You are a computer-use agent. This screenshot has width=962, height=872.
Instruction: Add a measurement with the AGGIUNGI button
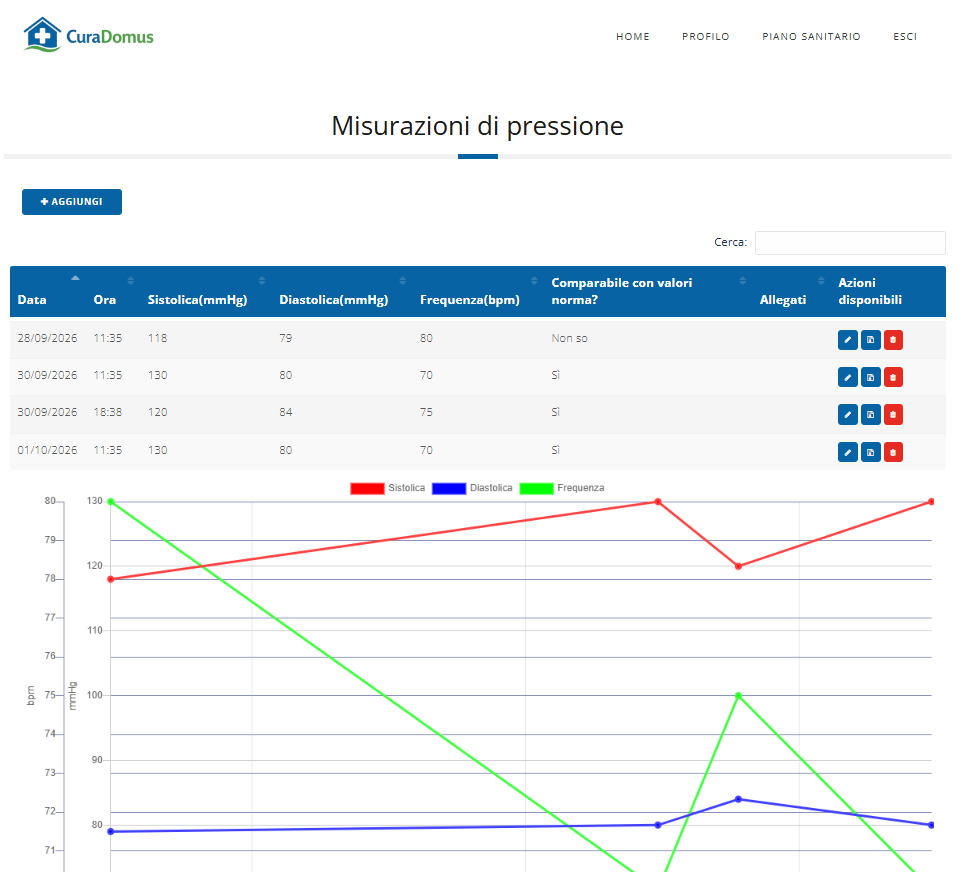(72, 202)
